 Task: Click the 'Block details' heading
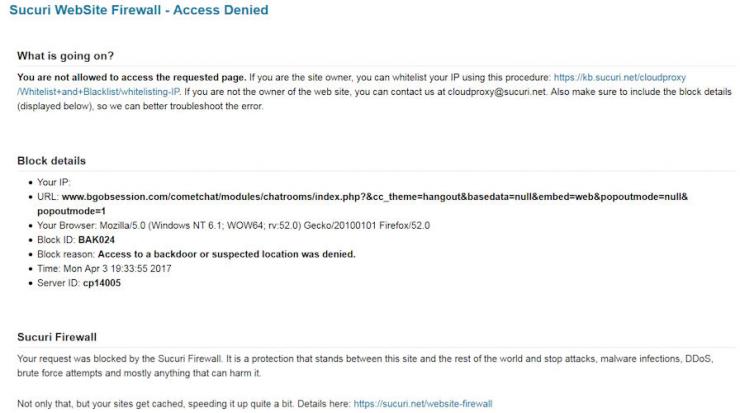[51, 160]
